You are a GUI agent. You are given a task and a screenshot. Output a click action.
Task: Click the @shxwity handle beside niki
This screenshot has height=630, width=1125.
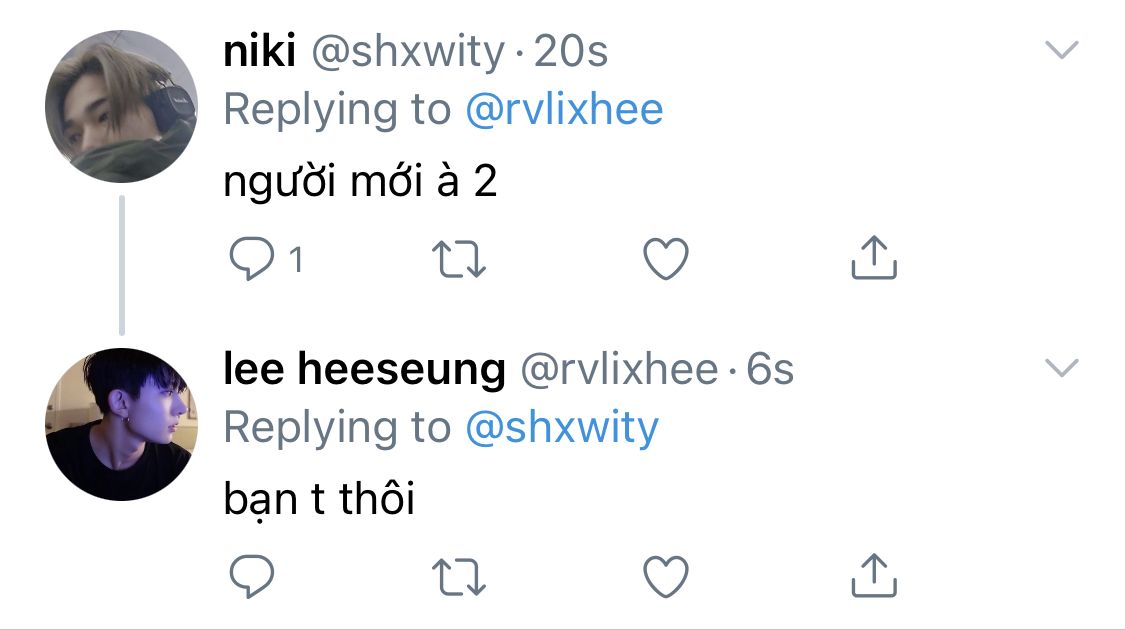click(408, 52)
